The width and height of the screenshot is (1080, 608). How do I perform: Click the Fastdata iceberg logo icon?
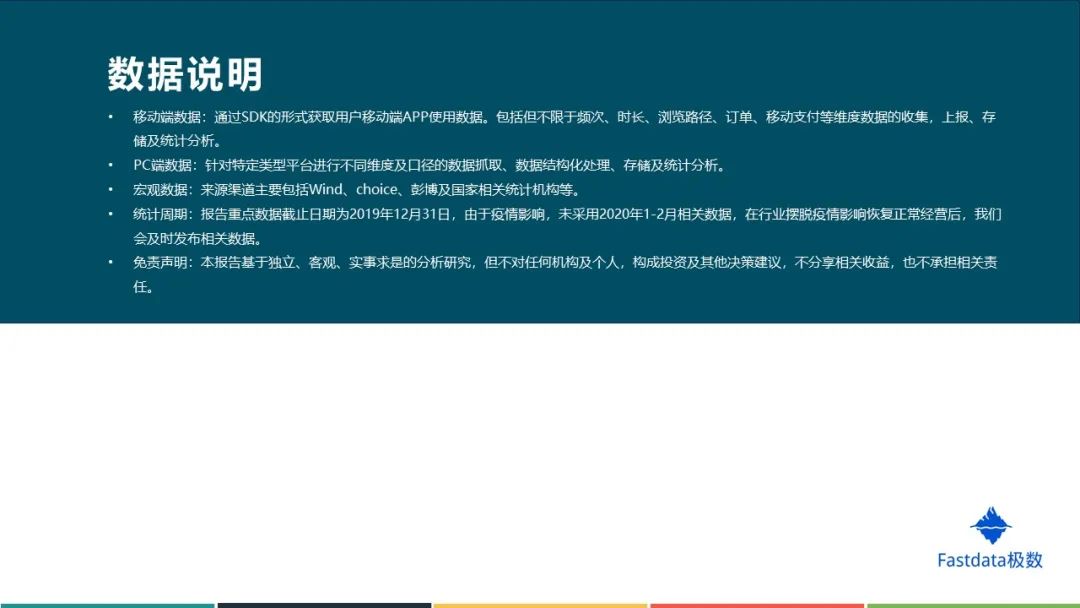tap(990, 525)
